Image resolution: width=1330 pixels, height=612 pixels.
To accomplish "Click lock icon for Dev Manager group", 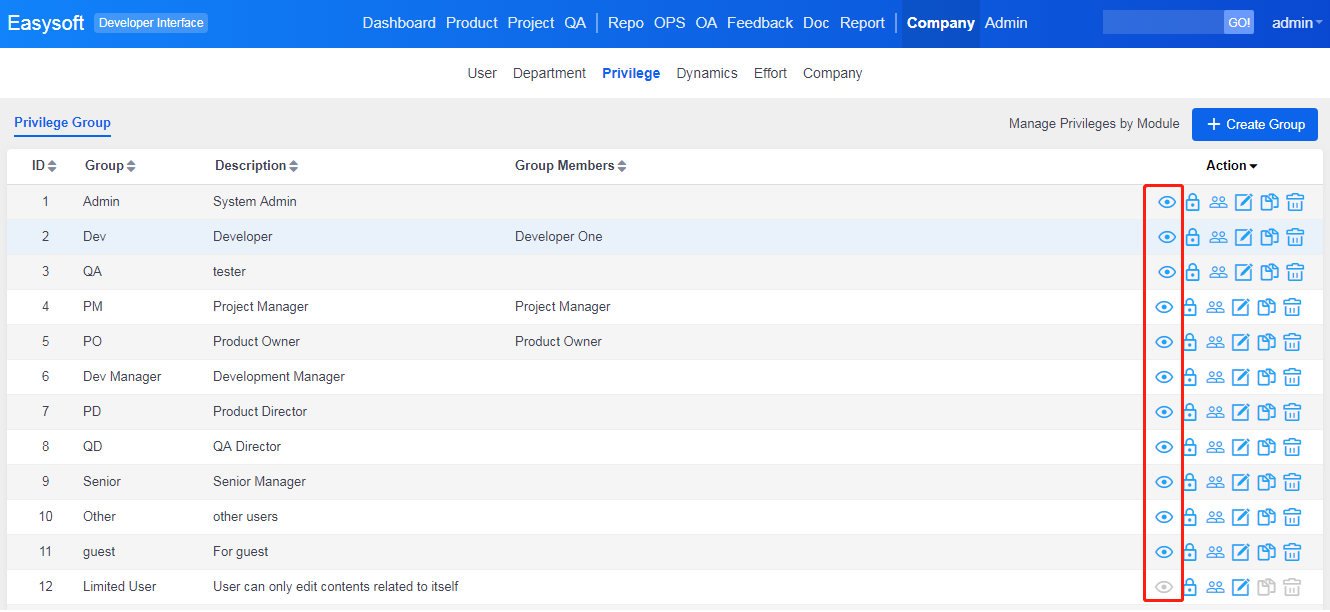I will [x=1190, y=377].
